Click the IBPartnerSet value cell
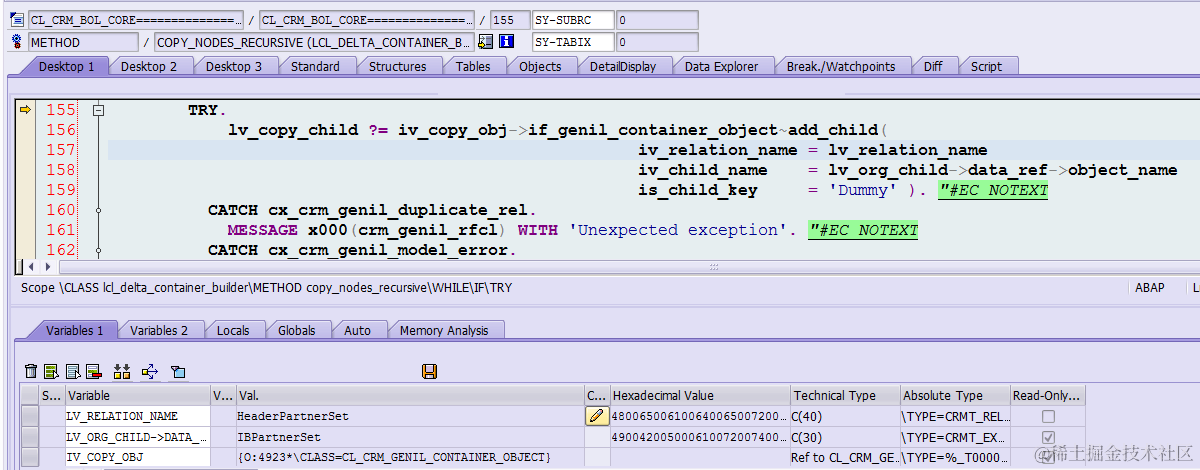Viewport: 1200px width, 470px height. click(409, 437)
